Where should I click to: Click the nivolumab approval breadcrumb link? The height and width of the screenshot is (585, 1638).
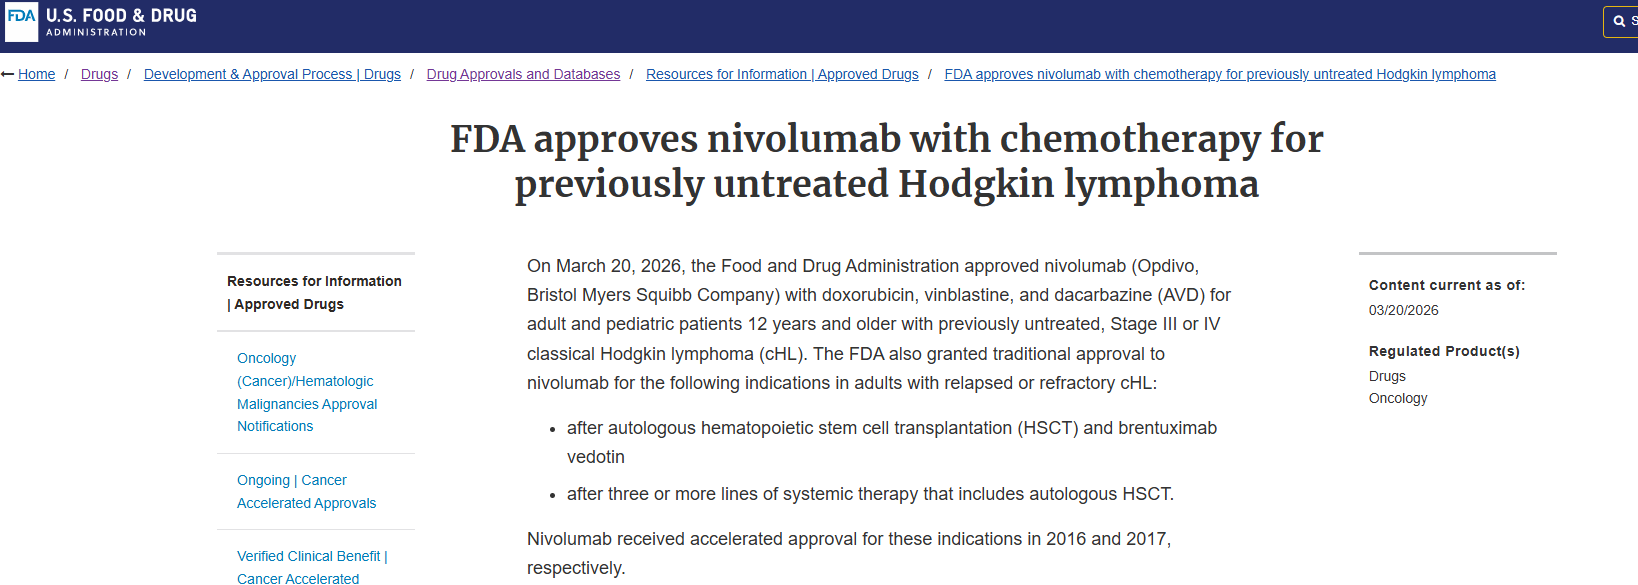(1220, 75)
